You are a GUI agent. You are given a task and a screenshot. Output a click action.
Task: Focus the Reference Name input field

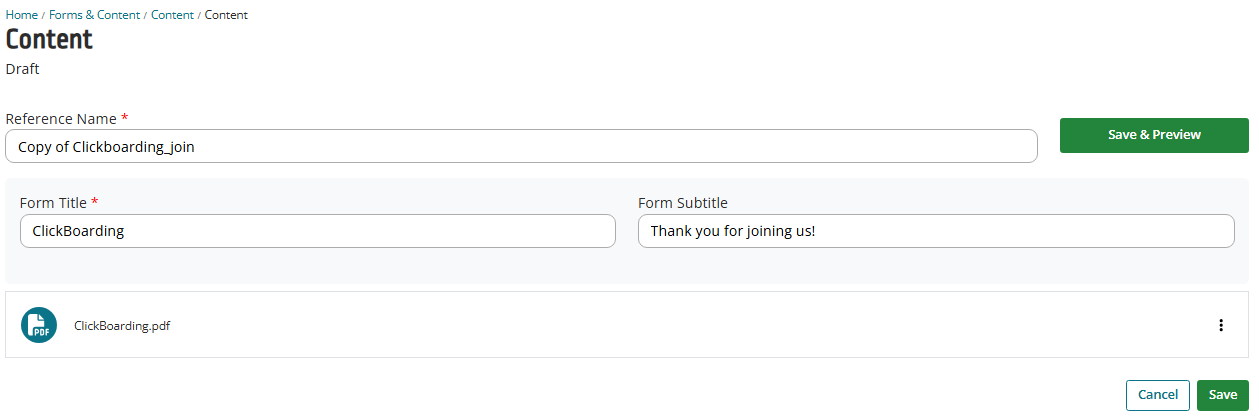click(x=521, y=146)
